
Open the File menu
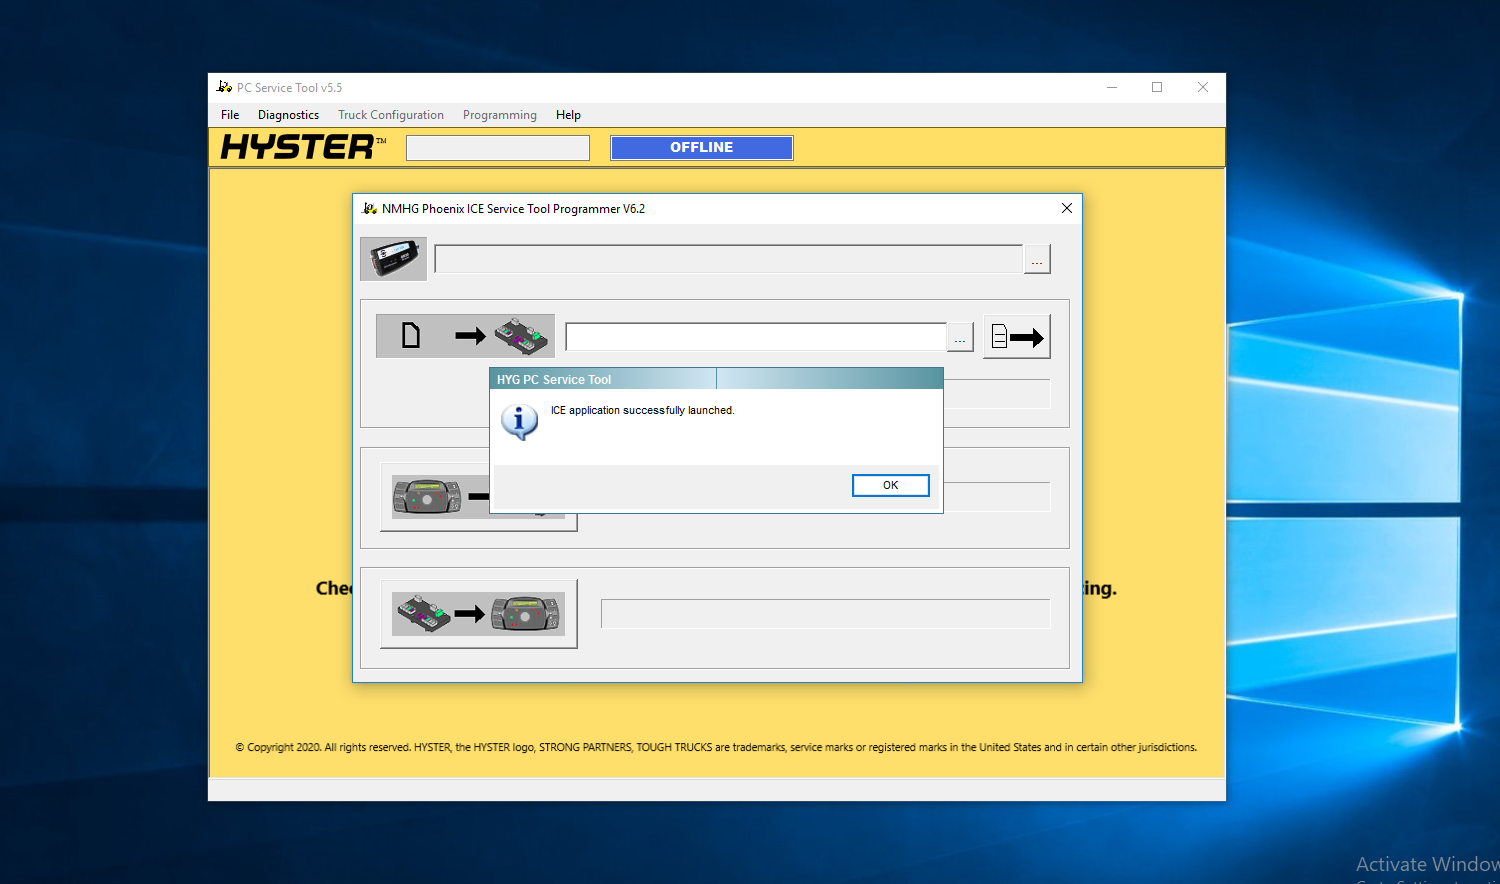229,114
